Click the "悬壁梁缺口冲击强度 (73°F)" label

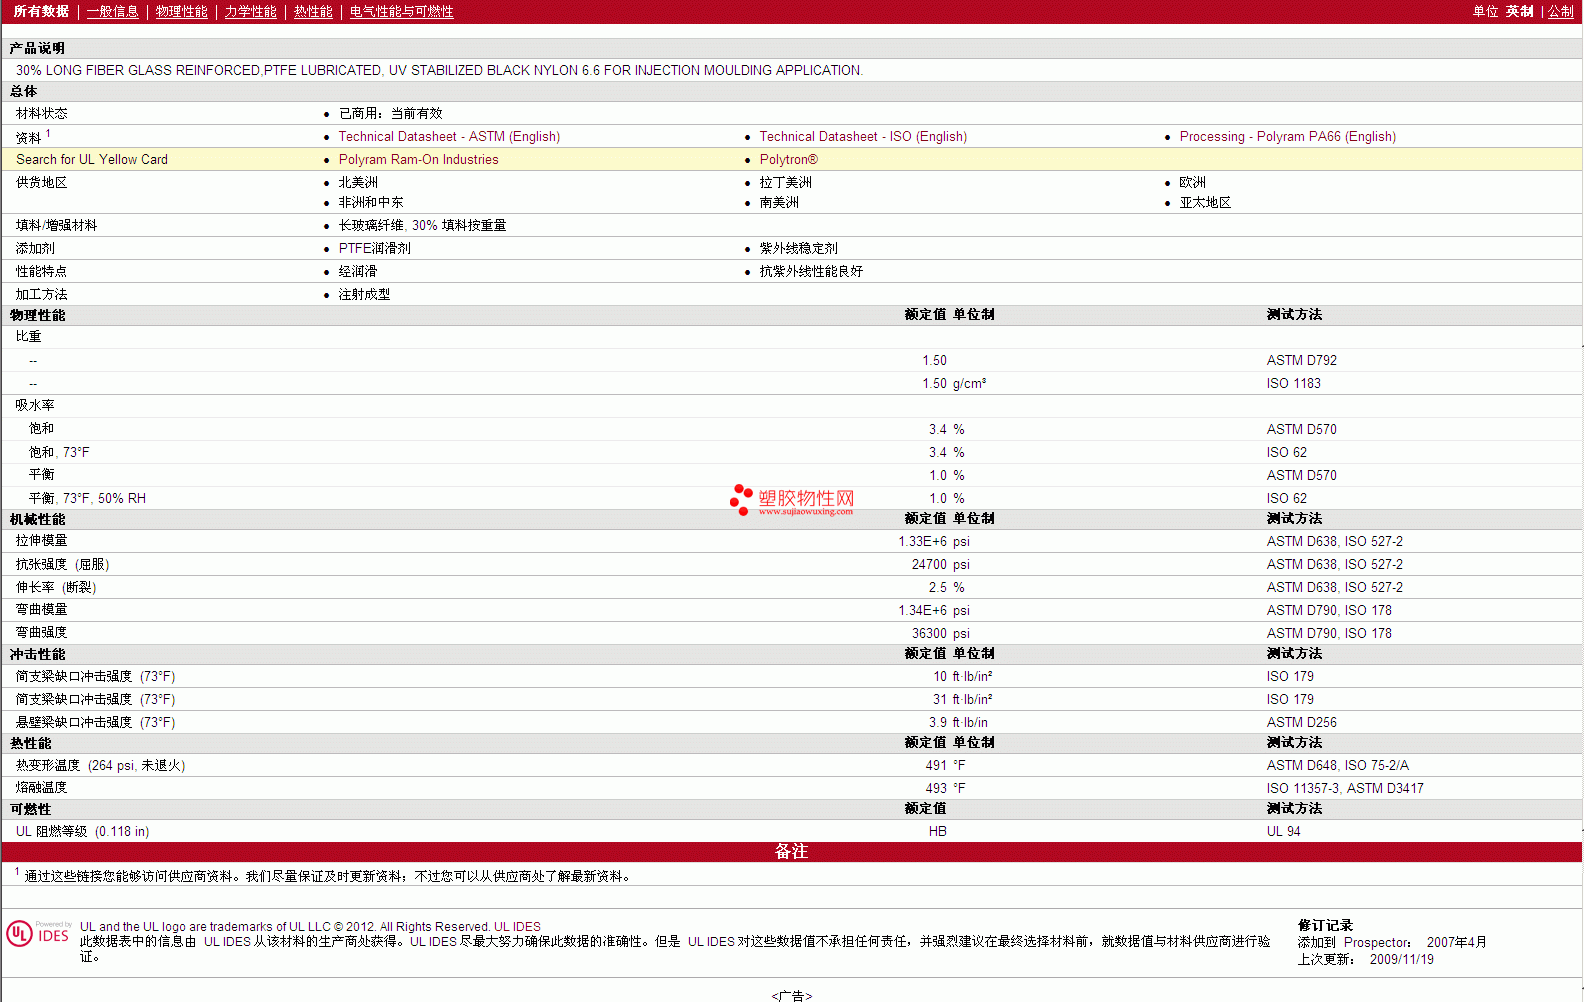click(96, 723)
